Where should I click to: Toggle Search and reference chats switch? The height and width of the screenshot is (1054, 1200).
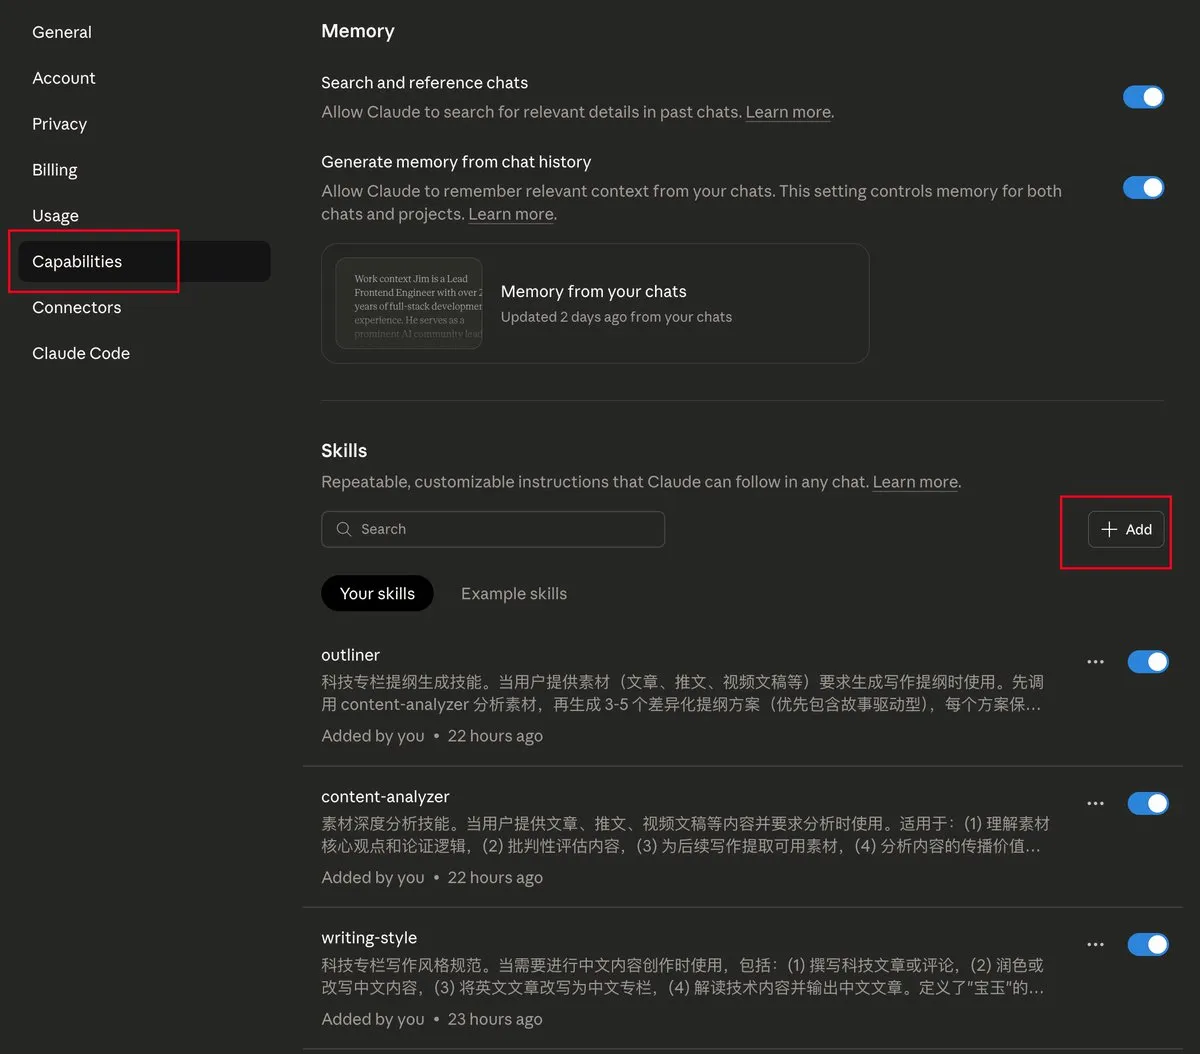(x=1143, y=97)
